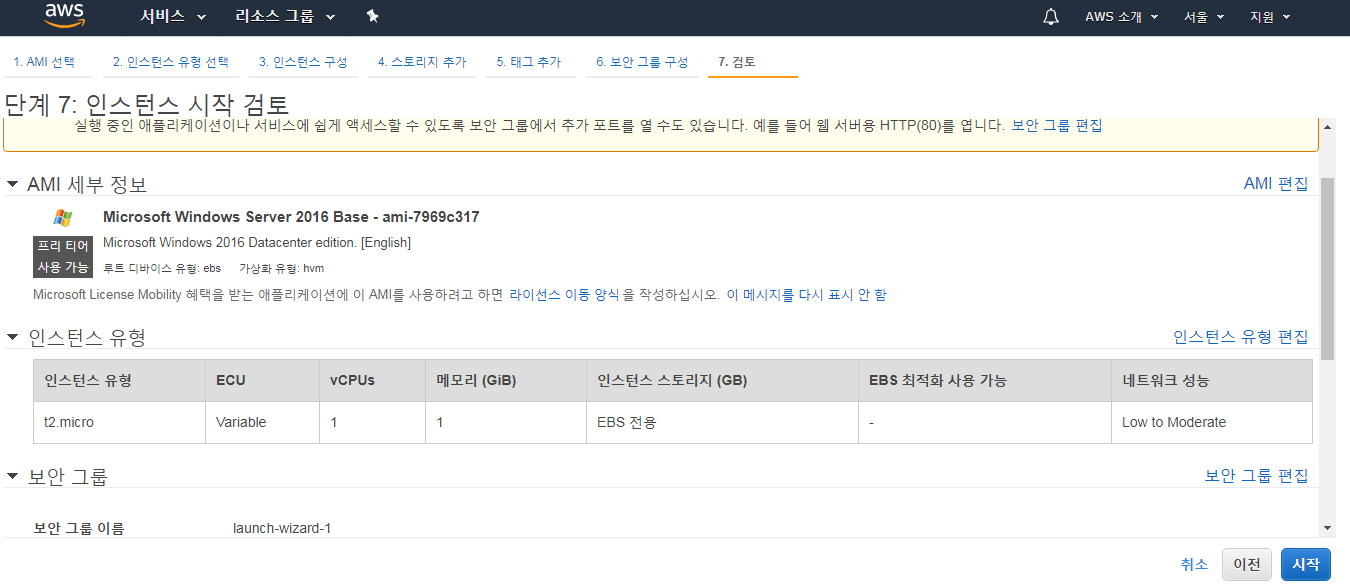Click the scrollbar up arrow
The image size is (1350, 586).
click(x=1327, y=127)
